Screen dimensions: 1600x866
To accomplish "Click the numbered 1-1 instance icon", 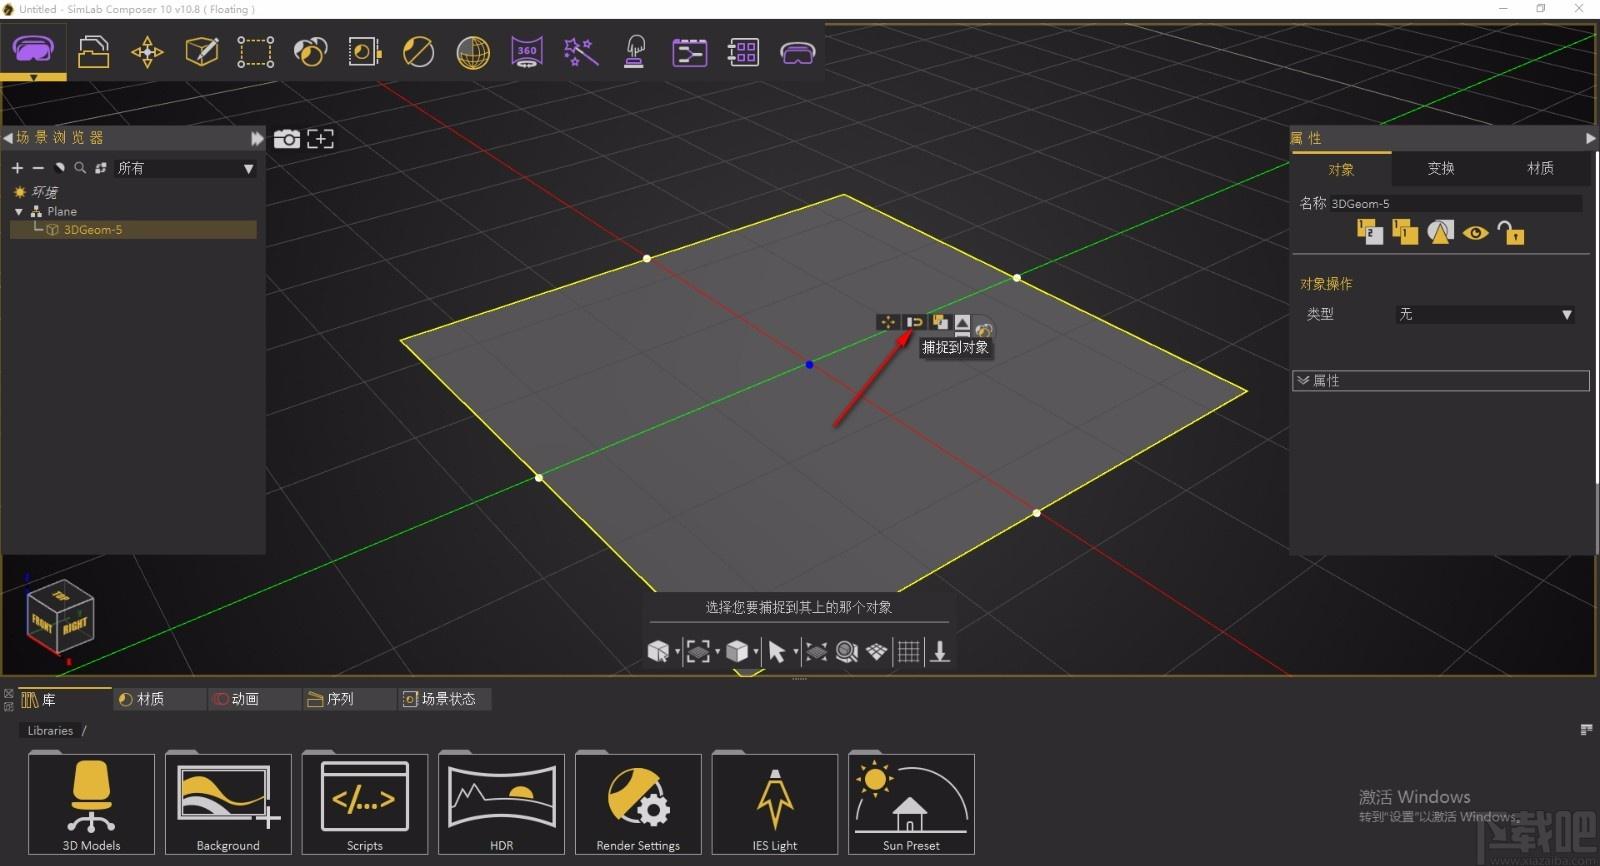I will (x=1405, y=233).
